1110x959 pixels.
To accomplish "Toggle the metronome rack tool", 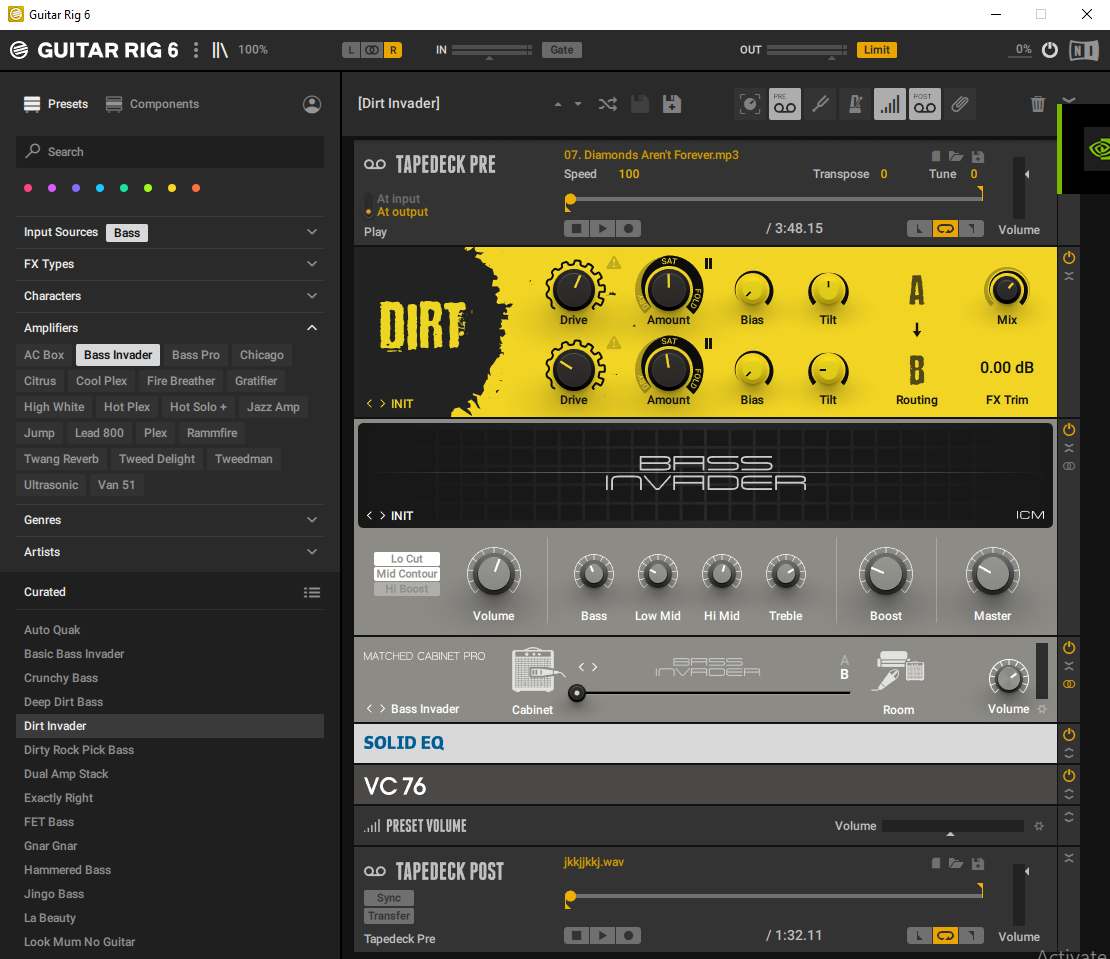I will (855, 104).
